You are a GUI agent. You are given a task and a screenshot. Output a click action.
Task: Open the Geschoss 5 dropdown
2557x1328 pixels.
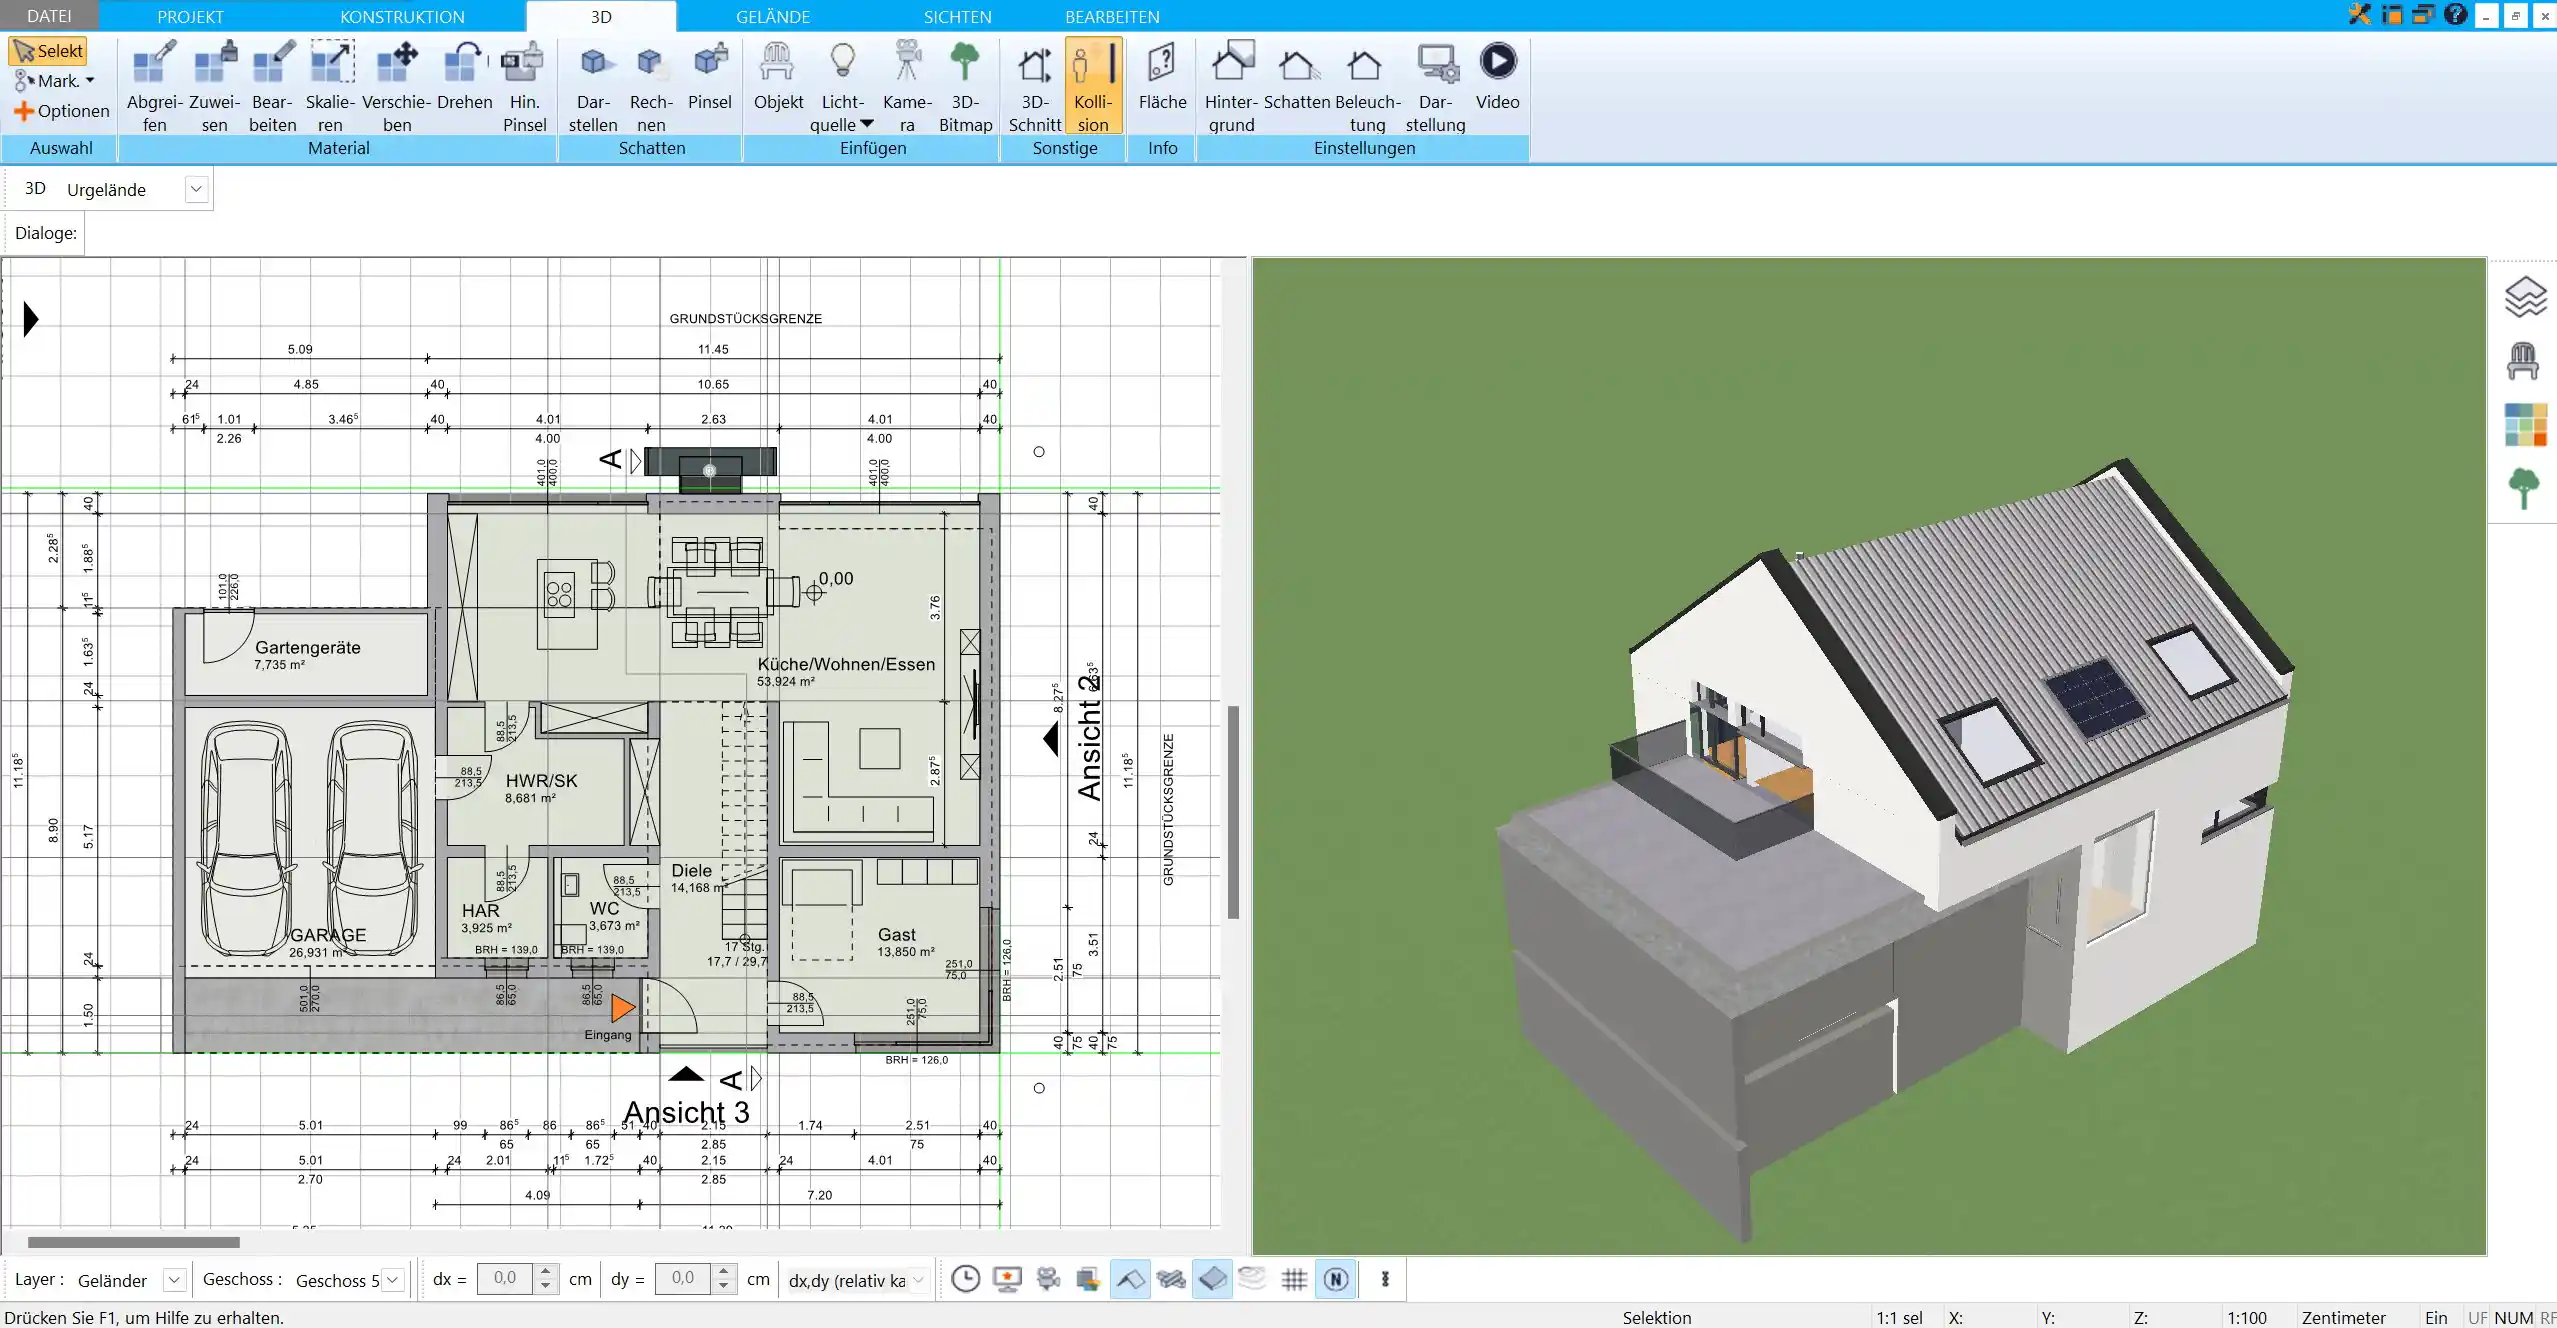click(393, 1279)
